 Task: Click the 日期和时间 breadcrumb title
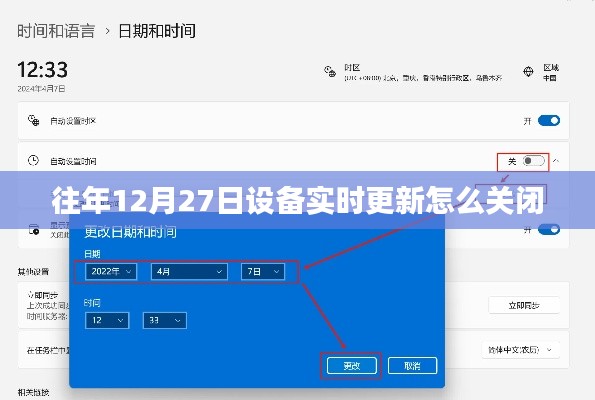157,31
